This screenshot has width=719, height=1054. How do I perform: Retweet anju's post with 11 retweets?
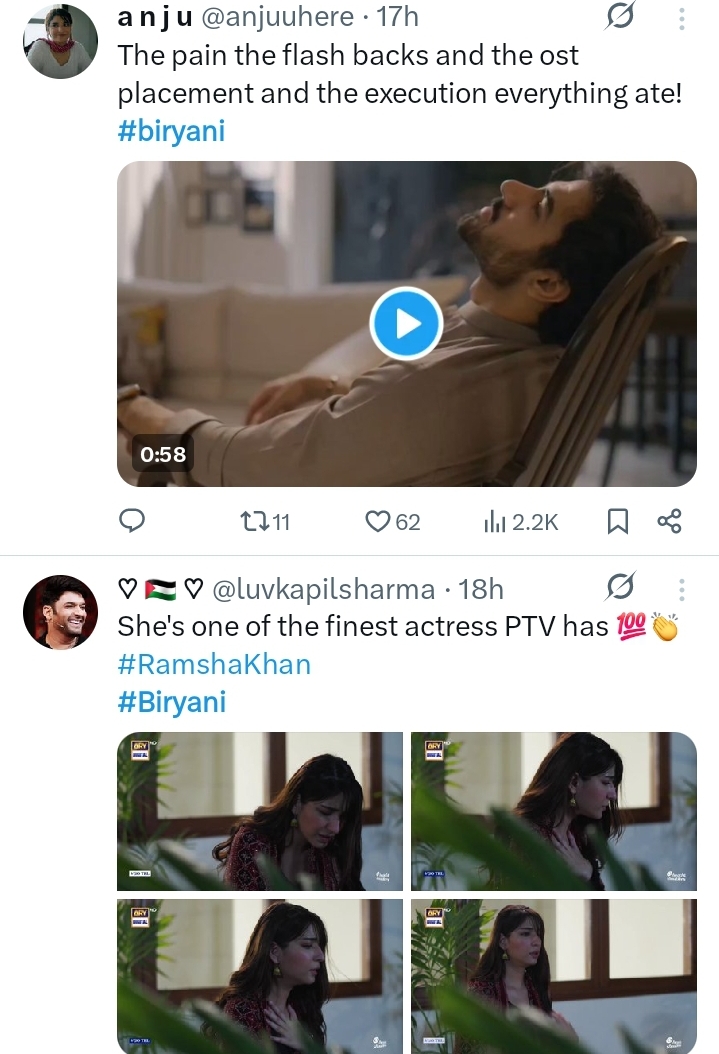pyautogui.click(x=266, y=520)
